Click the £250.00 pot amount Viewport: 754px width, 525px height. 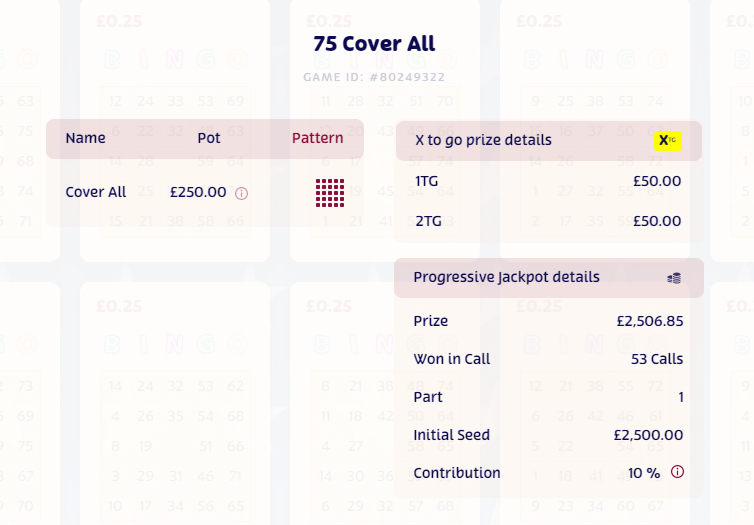coord(198,192)
